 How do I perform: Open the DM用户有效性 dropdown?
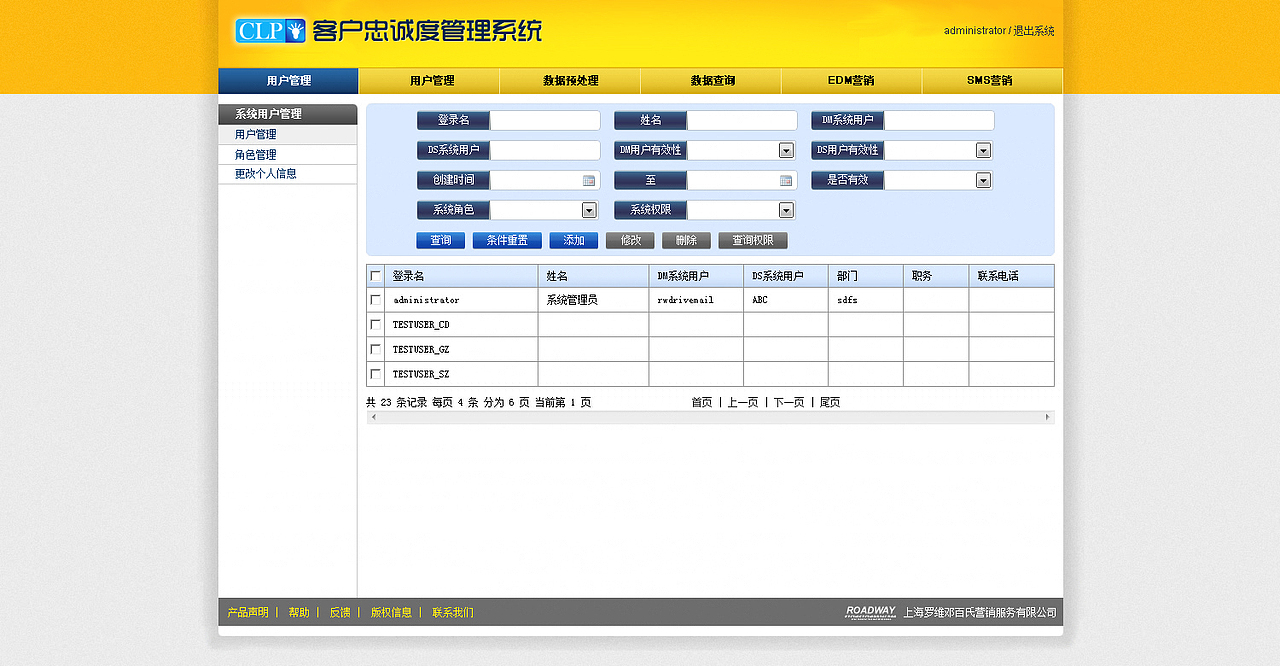point(786,151)
